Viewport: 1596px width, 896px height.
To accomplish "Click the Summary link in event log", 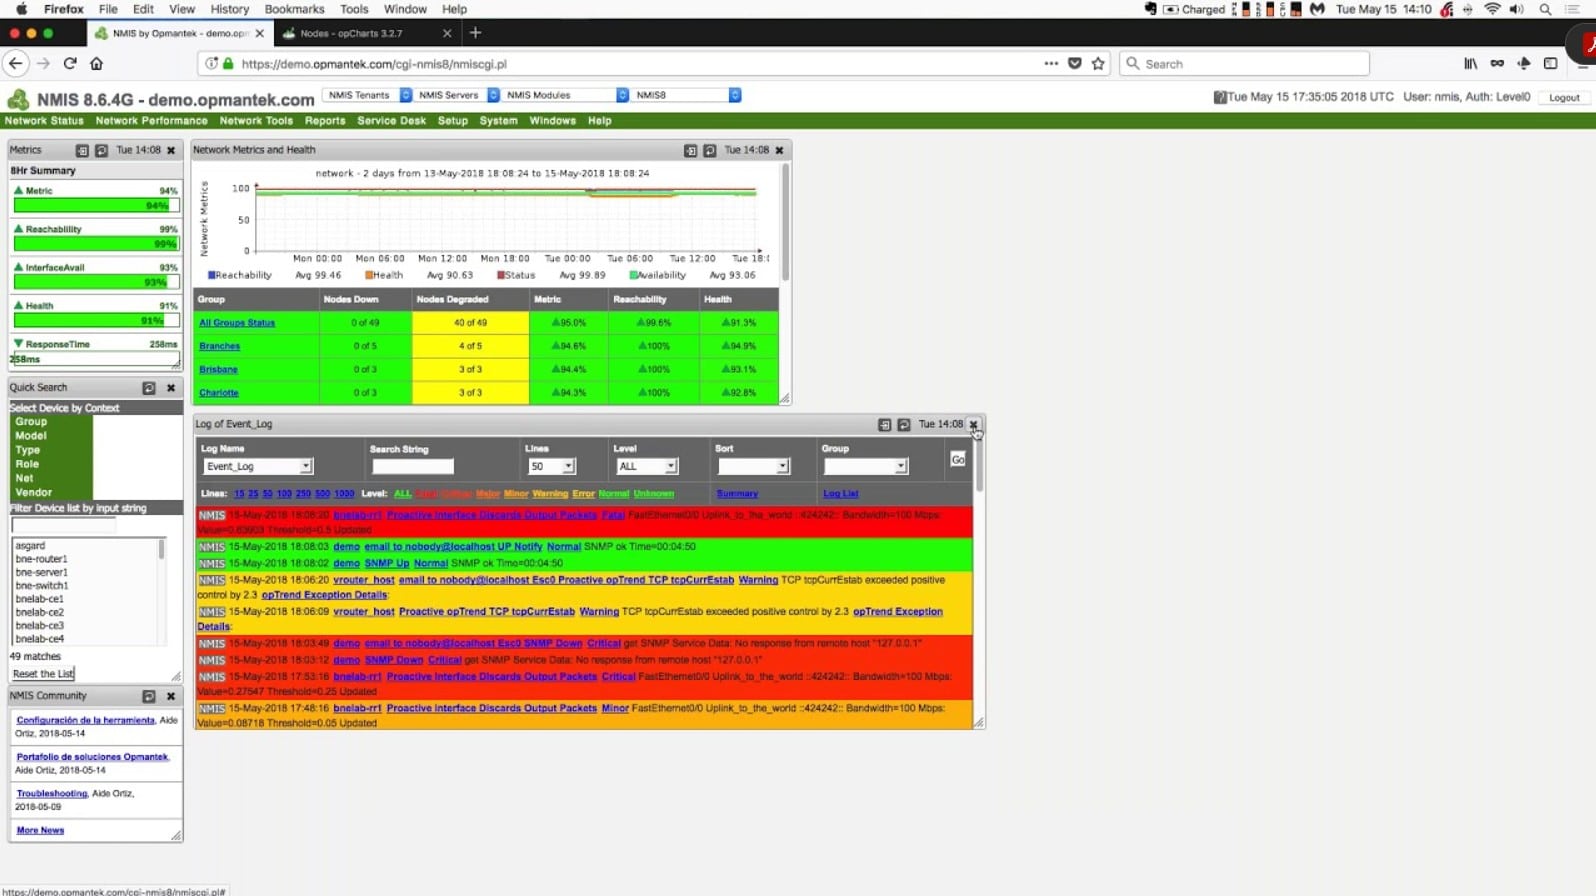I will [737, 494].
